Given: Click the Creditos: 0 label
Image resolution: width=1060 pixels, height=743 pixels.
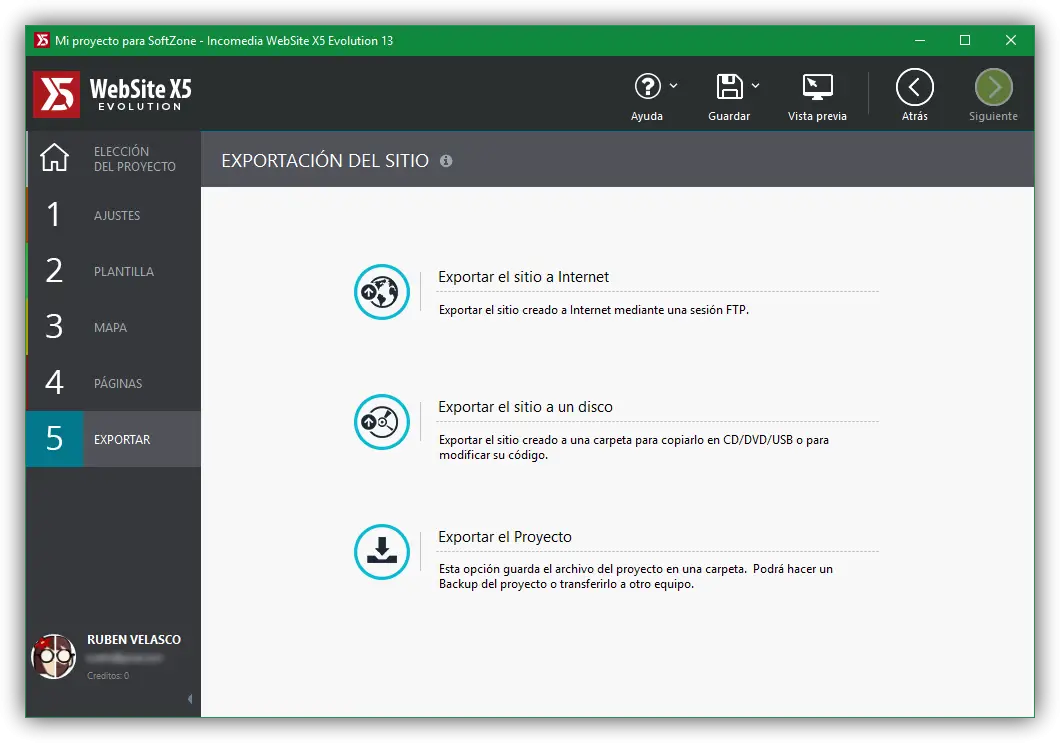Looking at the screenshot, I should click(x=108, y=675).
